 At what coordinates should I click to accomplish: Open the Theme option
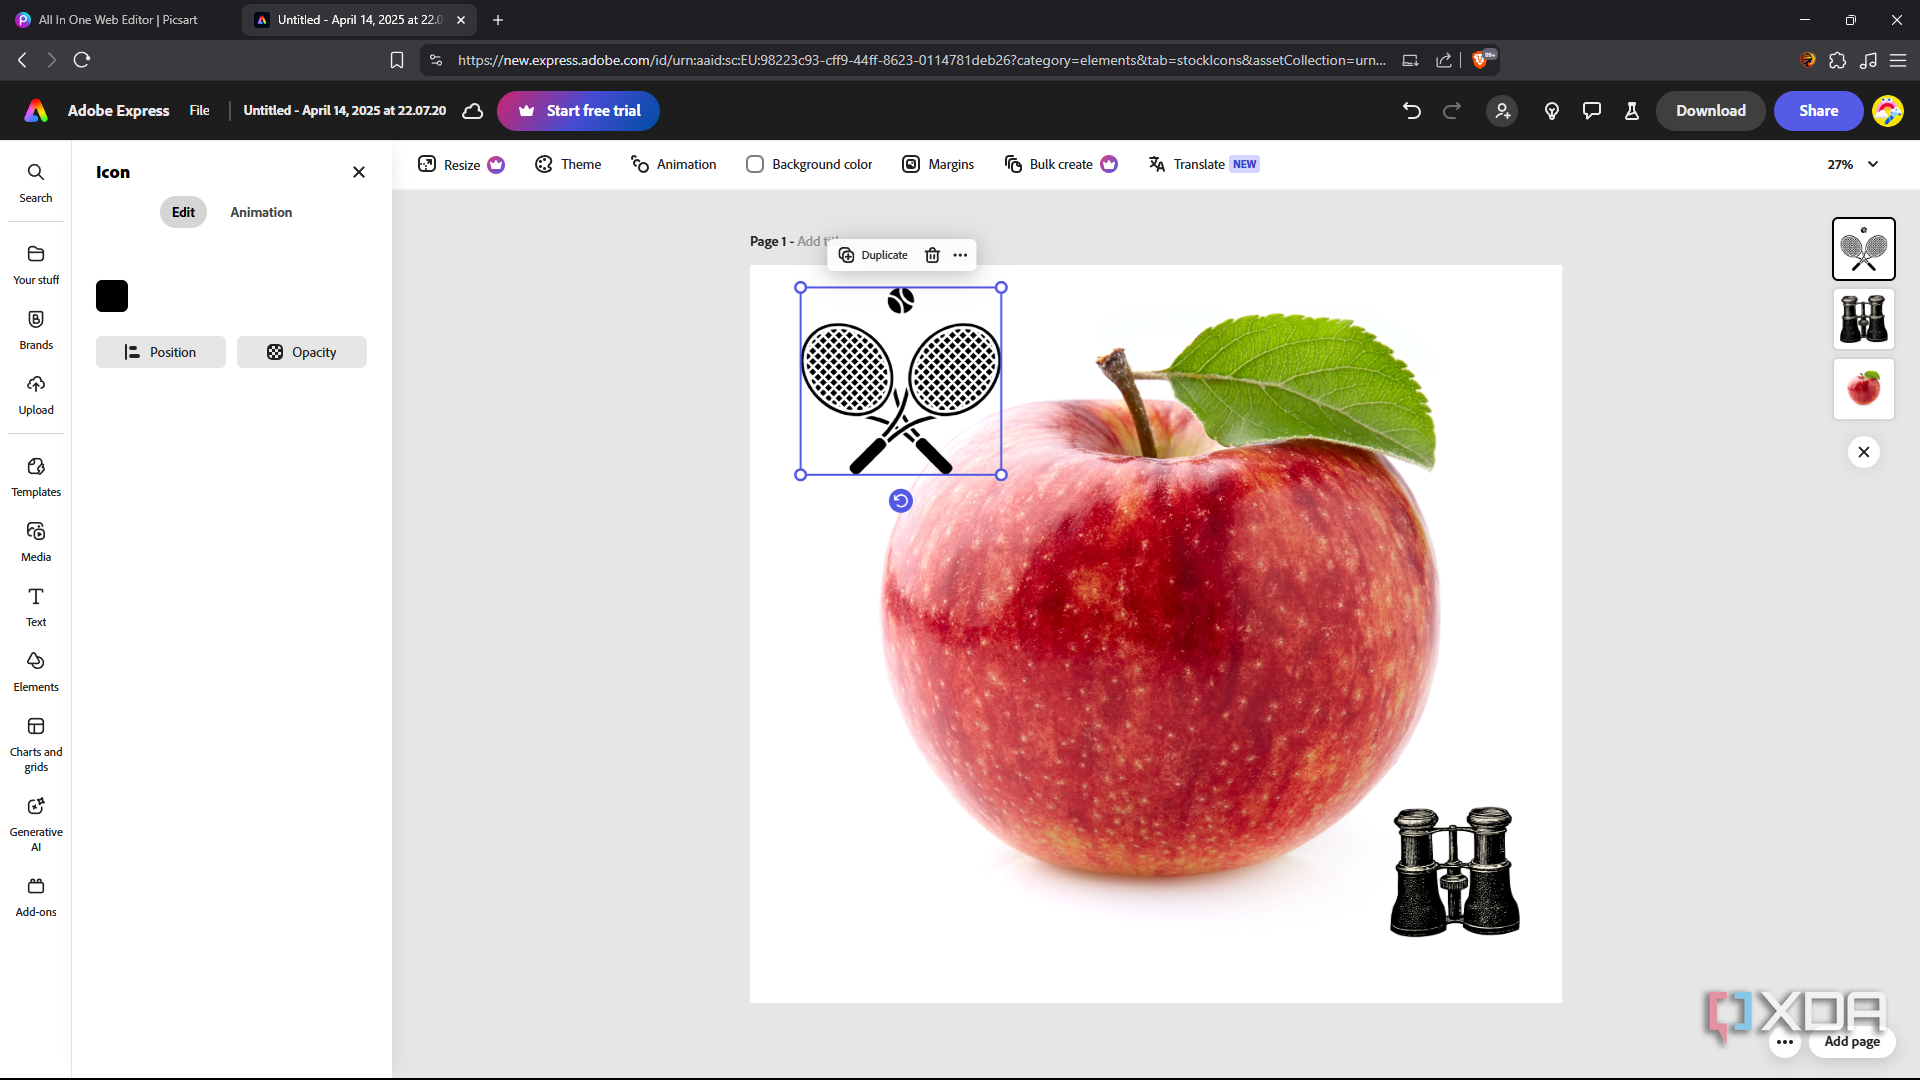[568, 164]
